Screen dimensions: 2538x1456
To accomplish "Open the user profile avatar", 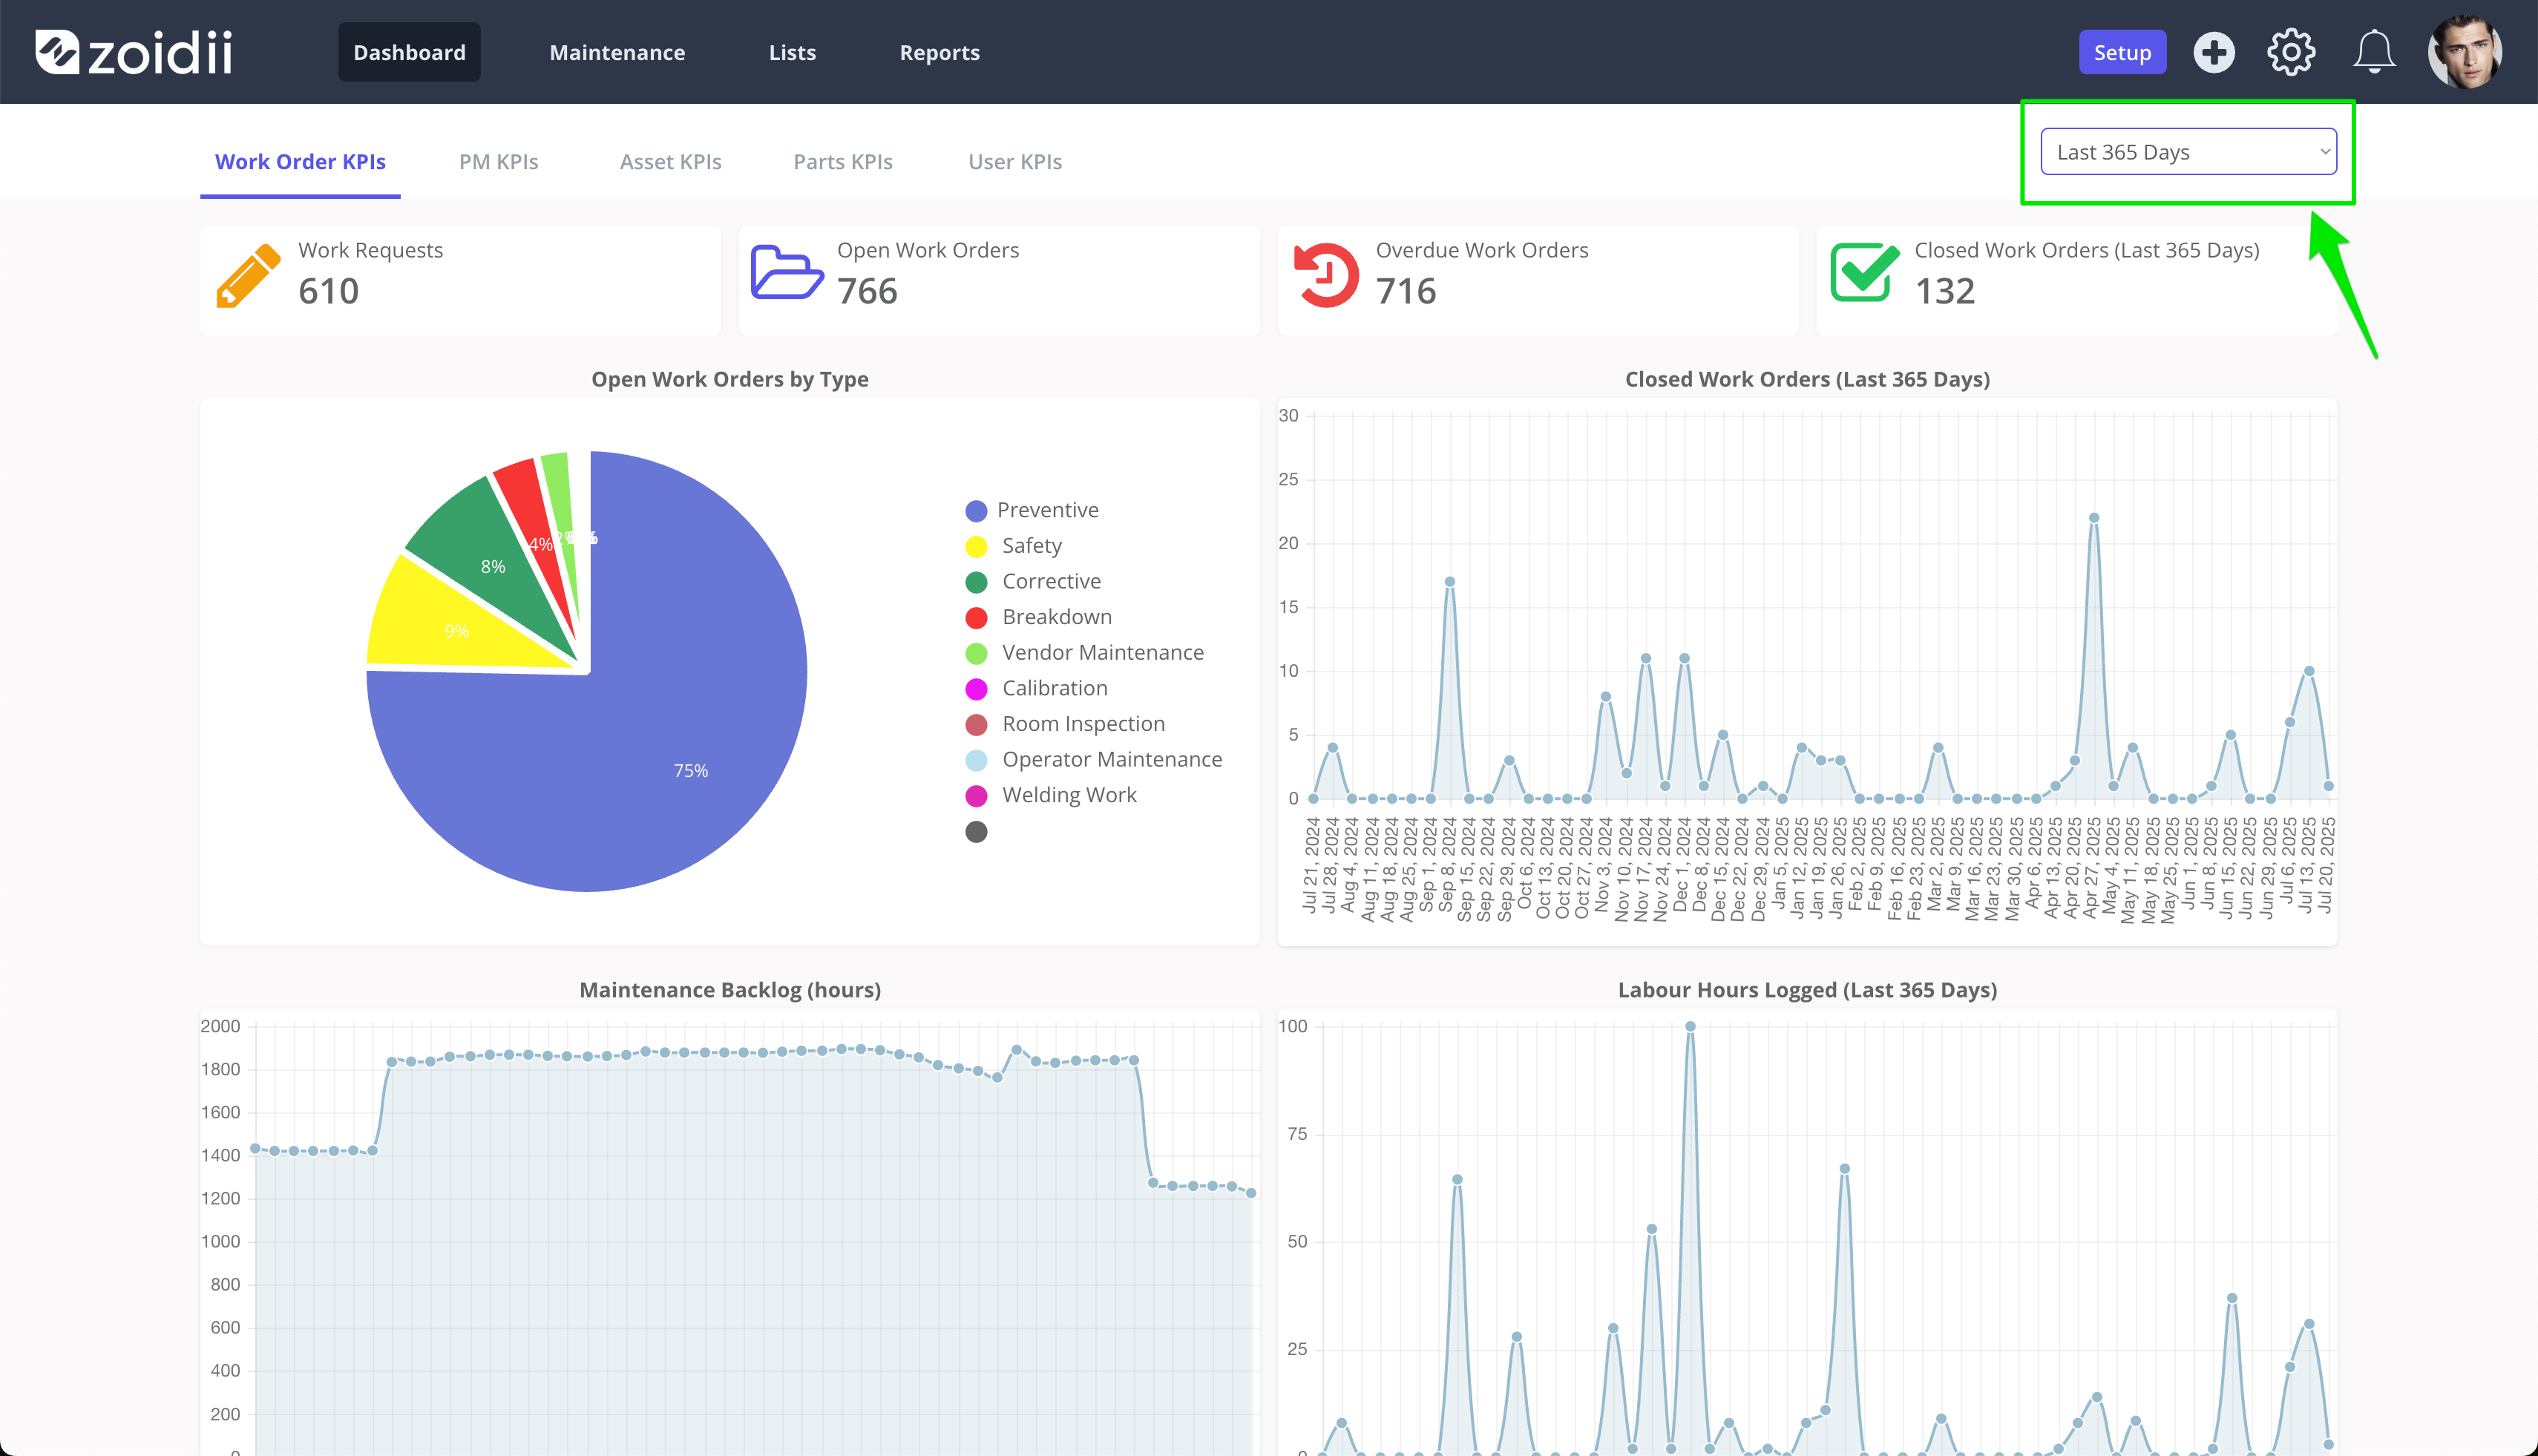I will [x=2464, y=52].
